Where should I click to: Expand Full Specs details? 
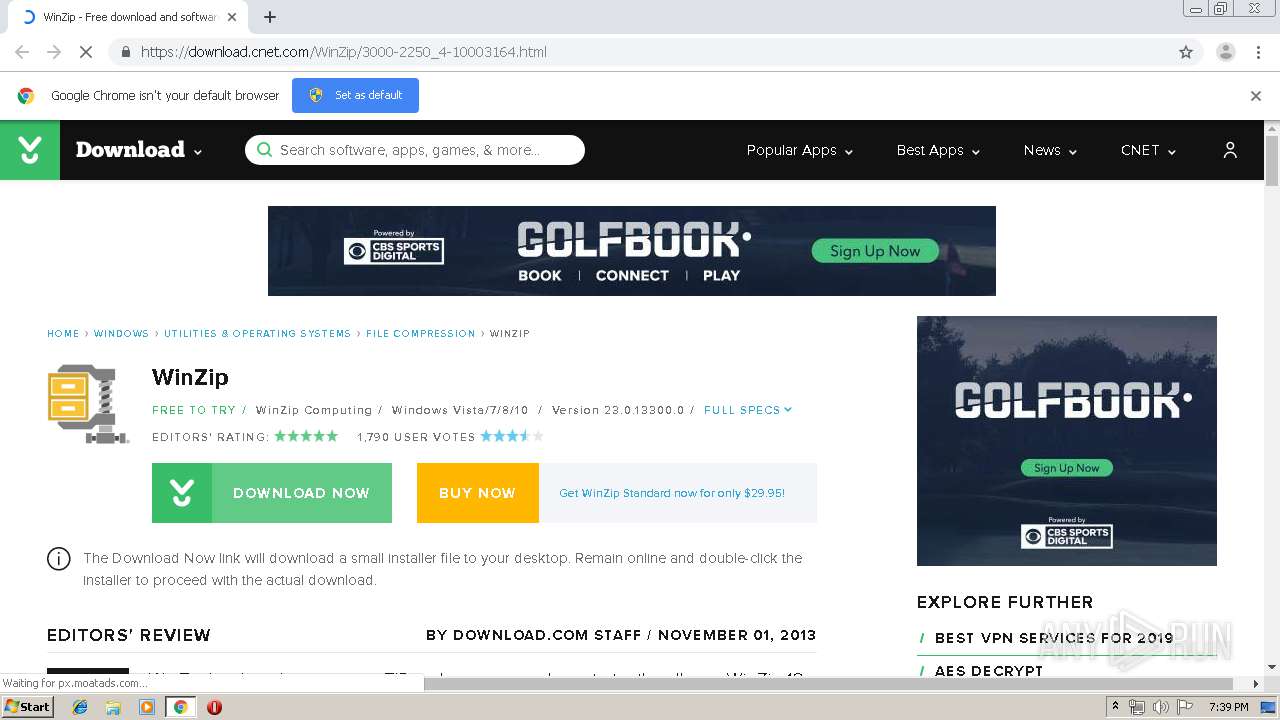(748, 410)
